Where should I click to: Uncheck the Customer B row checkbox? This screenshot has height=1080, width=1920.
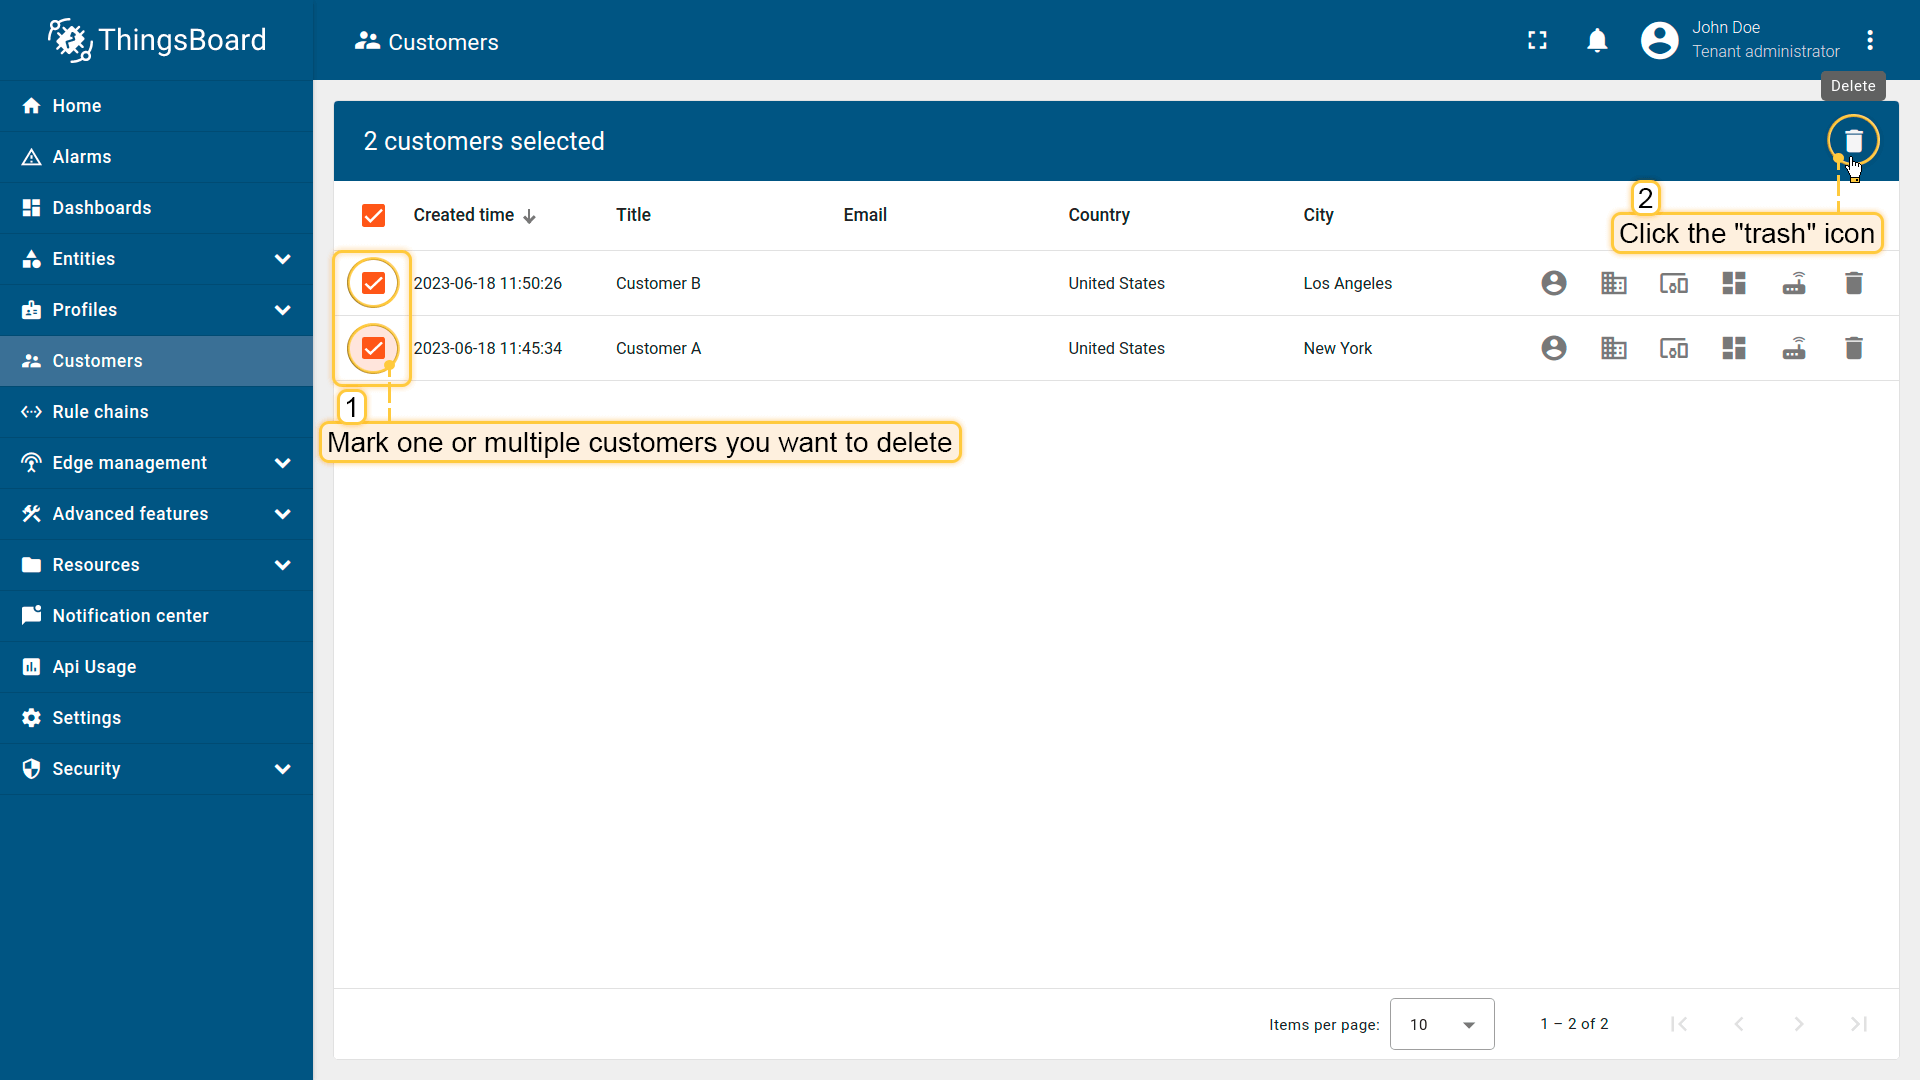(373, 283)
